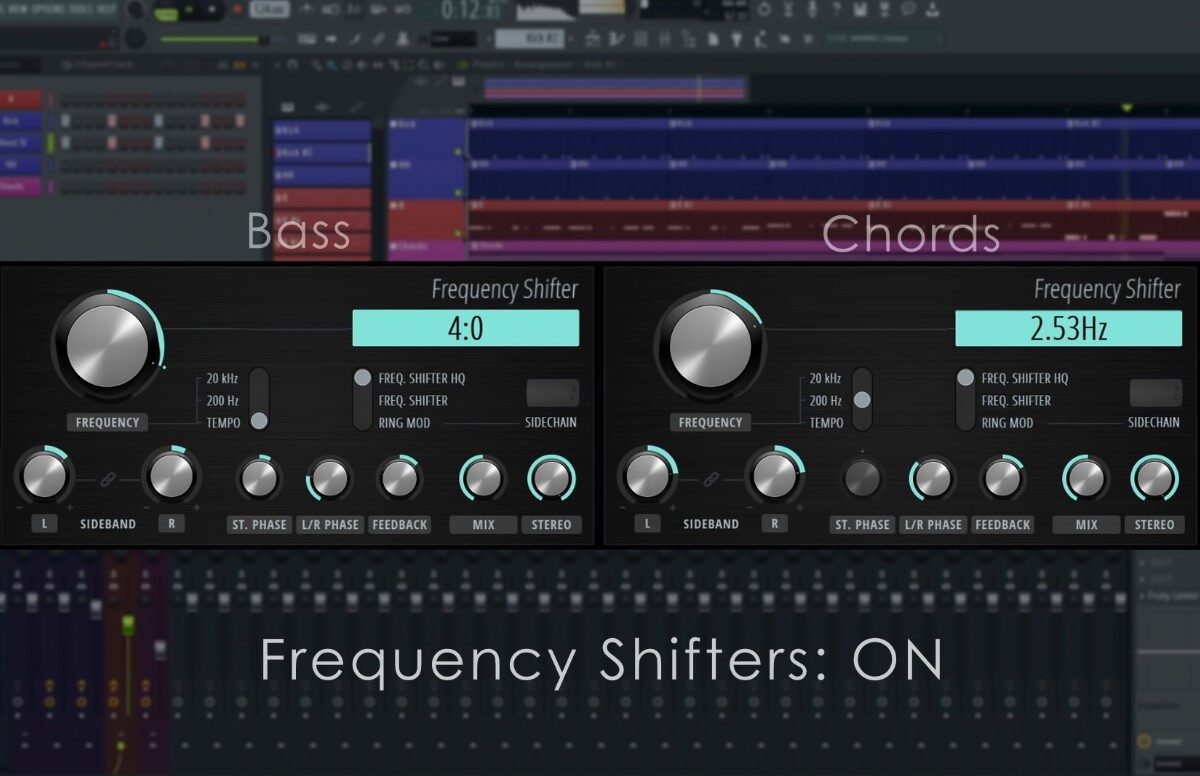Click the Mix knob in the Chords shifter

[x=1086, y=479]
